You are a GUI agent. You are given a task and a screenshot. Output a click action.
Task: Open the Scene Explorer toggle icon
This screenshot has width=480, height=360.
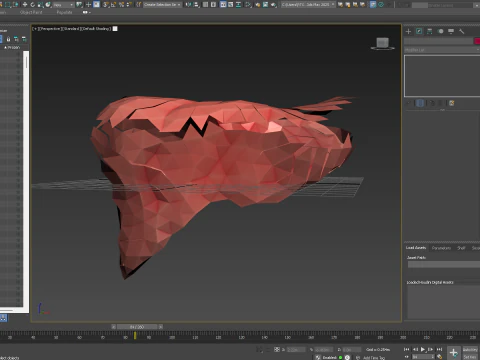click(x=205, y=5)
